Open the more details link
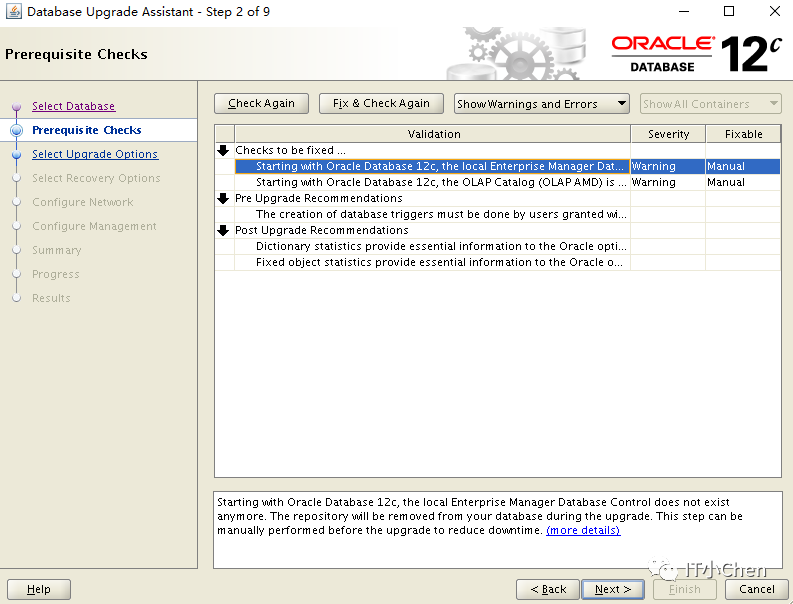This screenshot has height=604, width=793. [583, 530]
